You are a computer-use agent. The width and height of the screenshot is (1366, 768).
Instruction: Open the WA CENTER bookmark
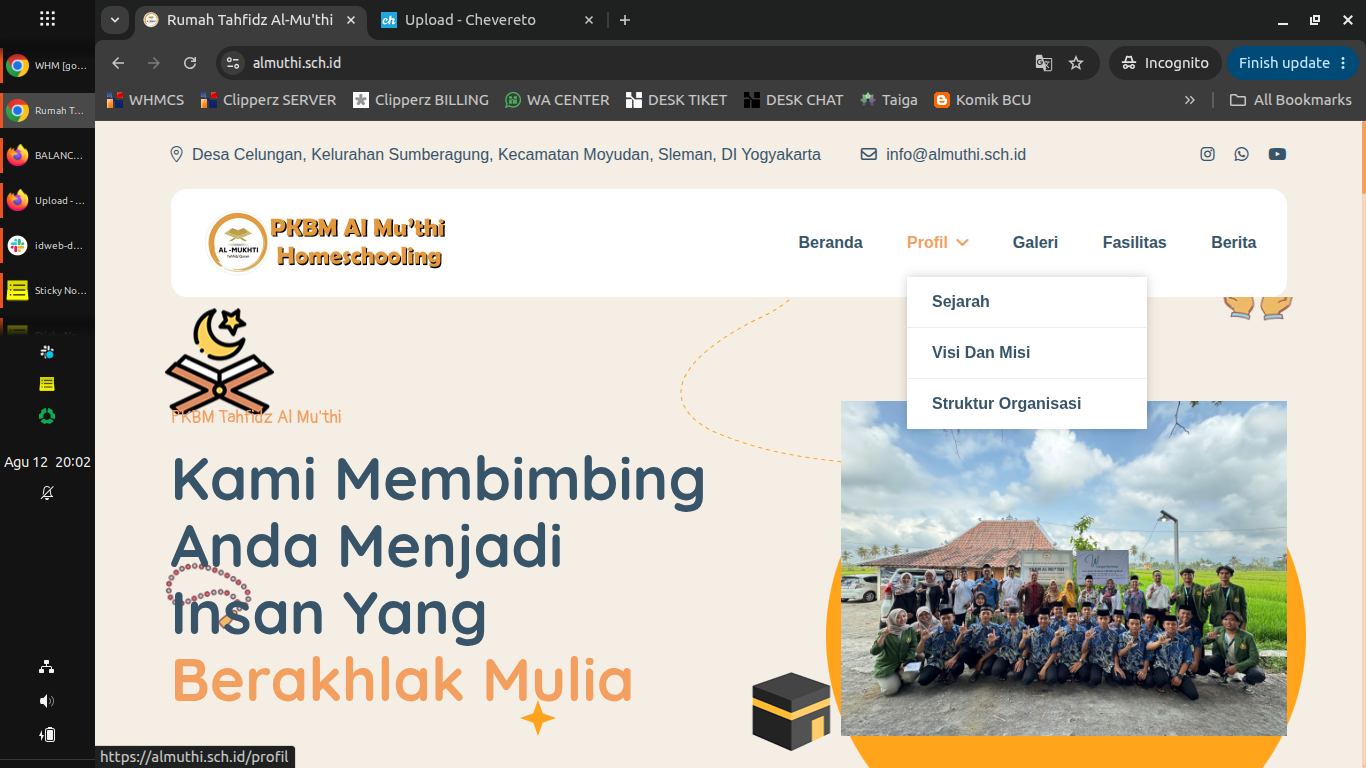click(x=557, y=100)
